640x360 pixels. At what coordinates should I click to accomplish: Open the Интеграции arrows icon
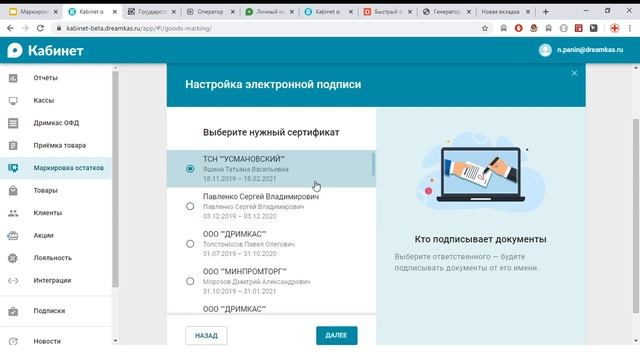click(x=13, y=280)
